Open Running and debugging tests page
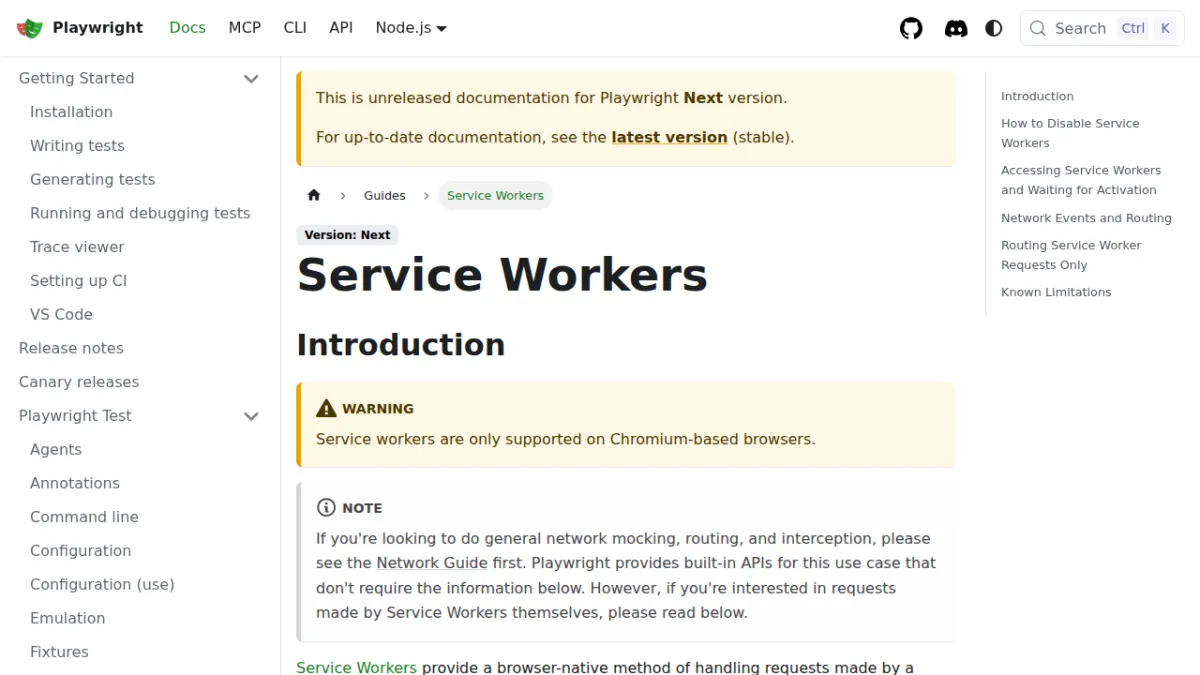This screenshot has width=1200, height=675. [140, 213]
